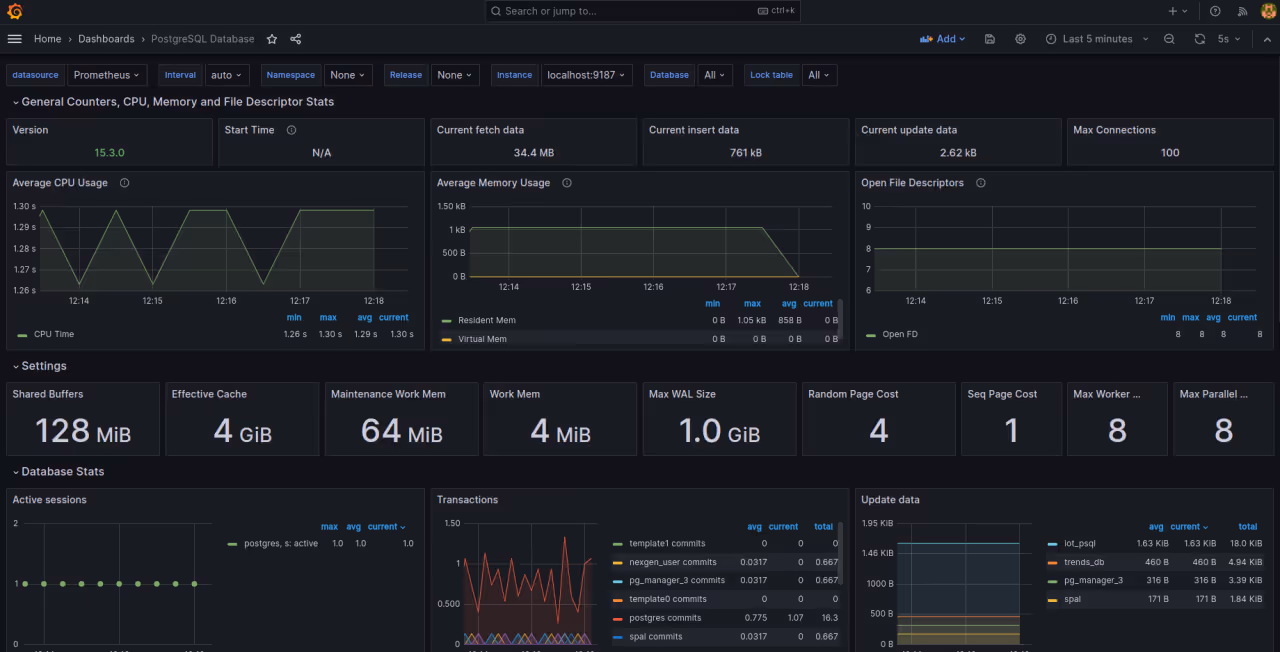
Task: Open the Active sessions panel title
Action: point(49,500)
